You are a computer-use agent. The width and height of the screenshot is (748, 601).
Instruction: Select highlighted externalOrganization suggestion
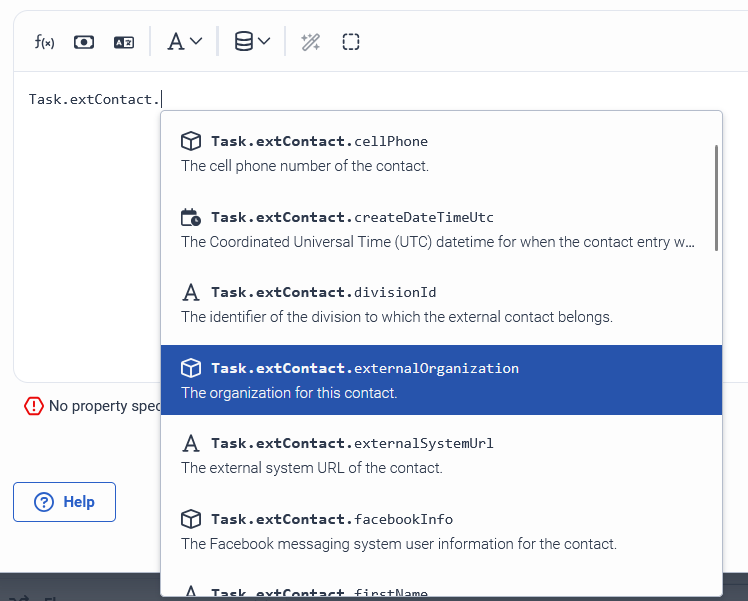[440, 380]
